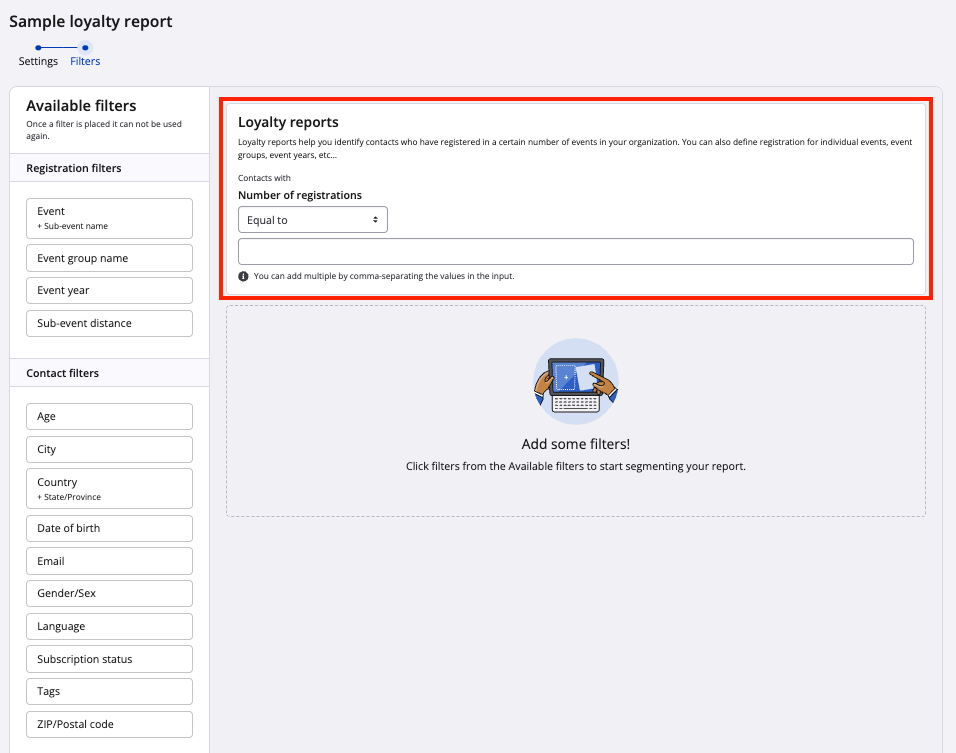
Task: Add the City contact filter
Action: click(x=109, y=449)
